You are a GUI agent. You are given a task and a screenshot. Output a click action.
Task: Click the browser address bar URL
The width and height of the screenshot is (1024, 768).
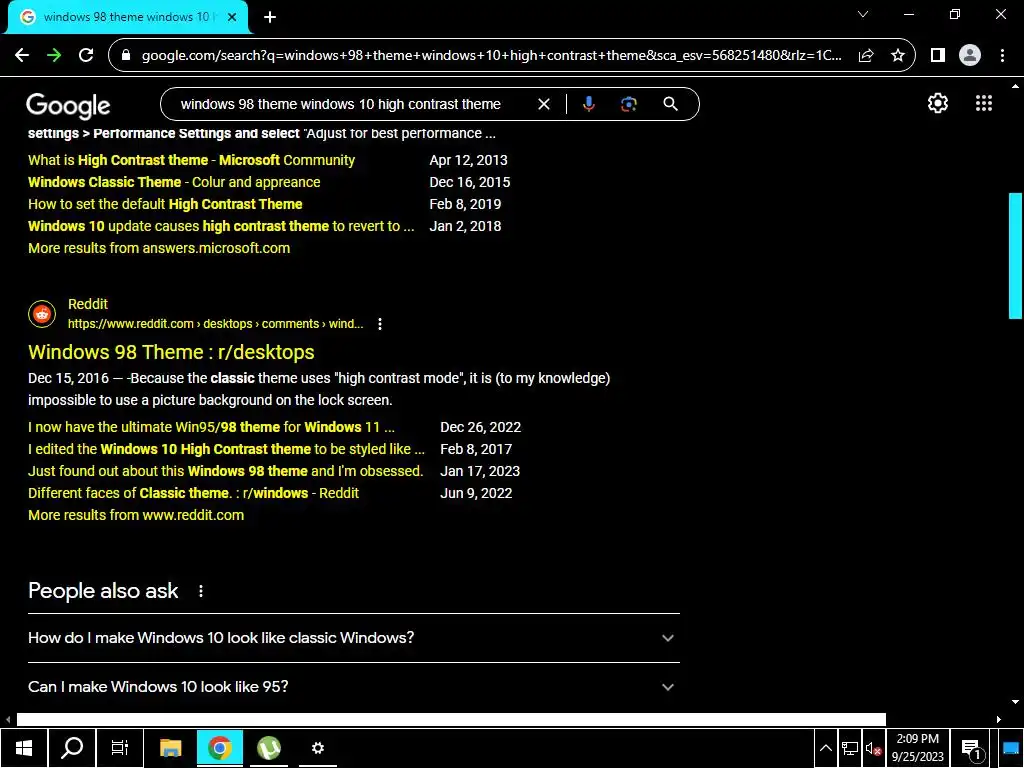tap(491, 56)
